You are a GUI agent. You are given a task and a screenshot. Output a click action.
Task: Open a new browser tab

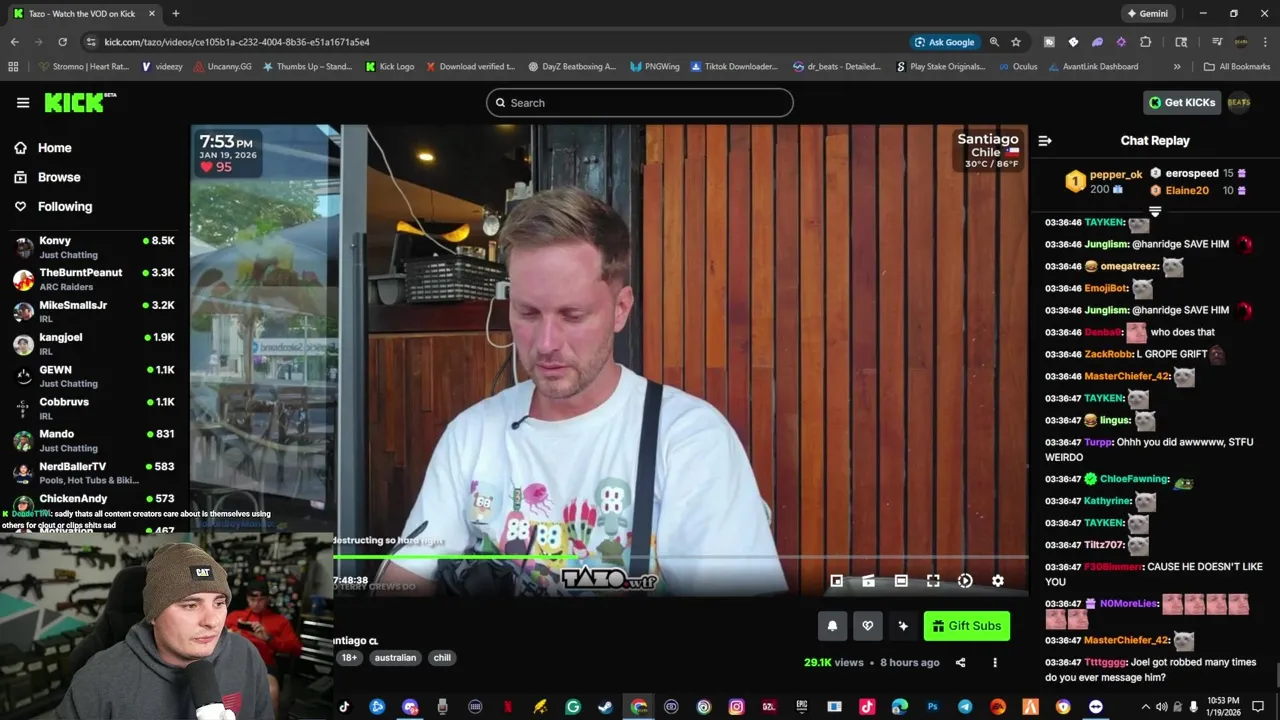(x=176, y=14)
